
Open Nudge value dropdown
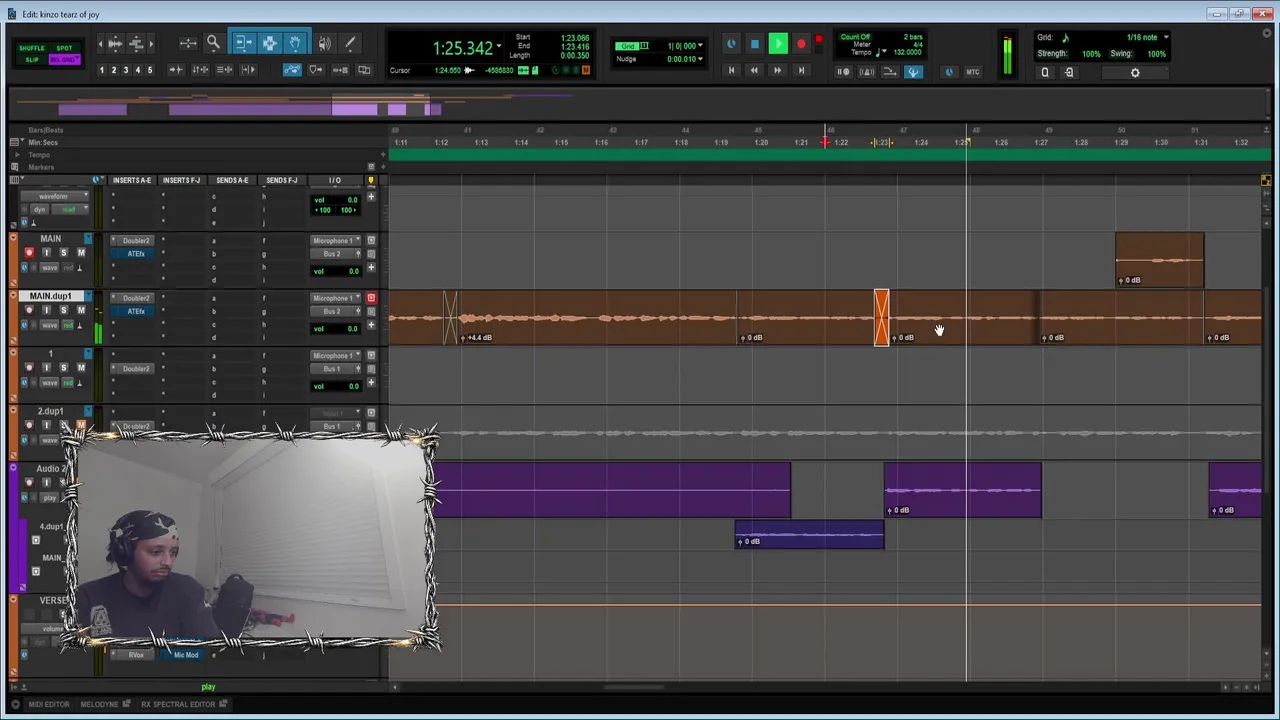pyautogui.click(x=700, y=59)
